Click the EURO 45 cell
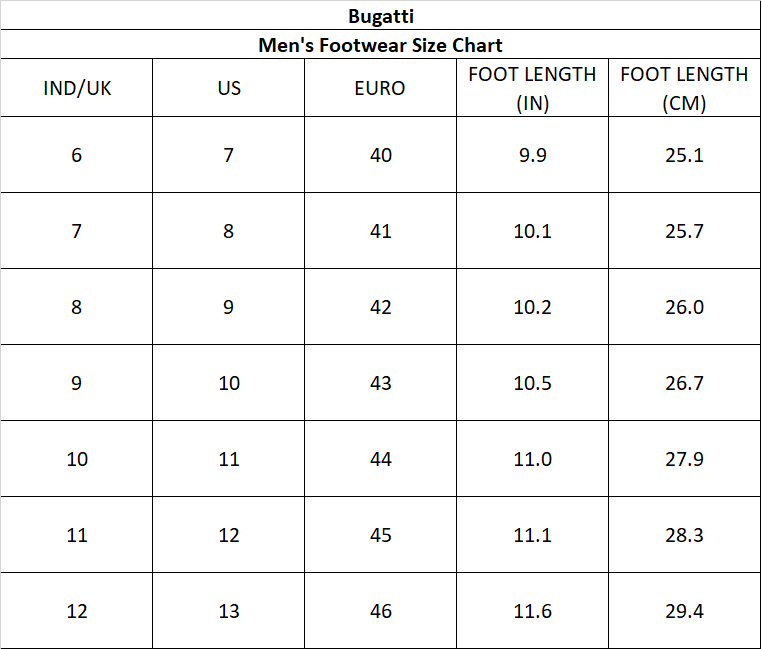The width and height of the screenshot is (762, 649). coord(380,535)
